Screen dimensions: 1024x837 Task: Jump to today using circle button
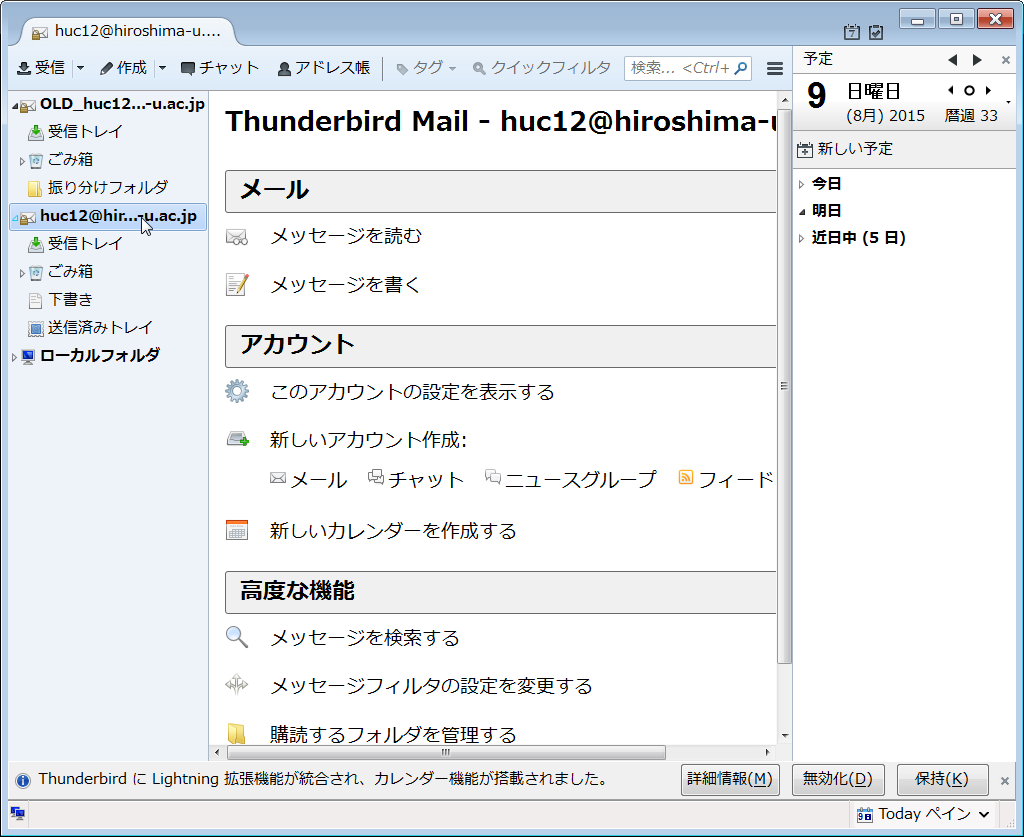click(x=969, y=91)
